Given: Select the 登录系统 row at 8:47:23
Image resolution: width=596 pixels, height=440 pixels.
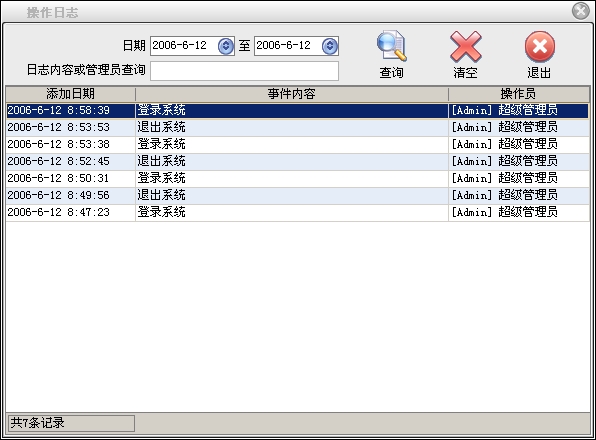Looking at the screenshot, I should (298, 212).
